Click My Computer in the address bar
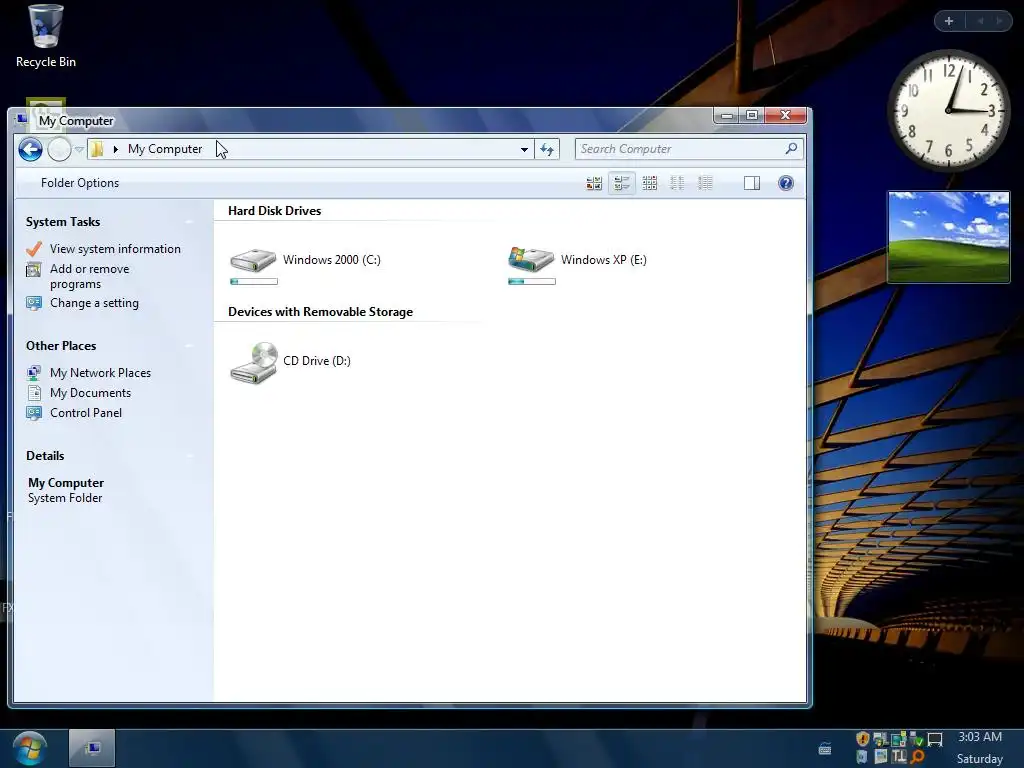Image resolution: width=1024 pixels, height=768 pixels. pos(165,149)
